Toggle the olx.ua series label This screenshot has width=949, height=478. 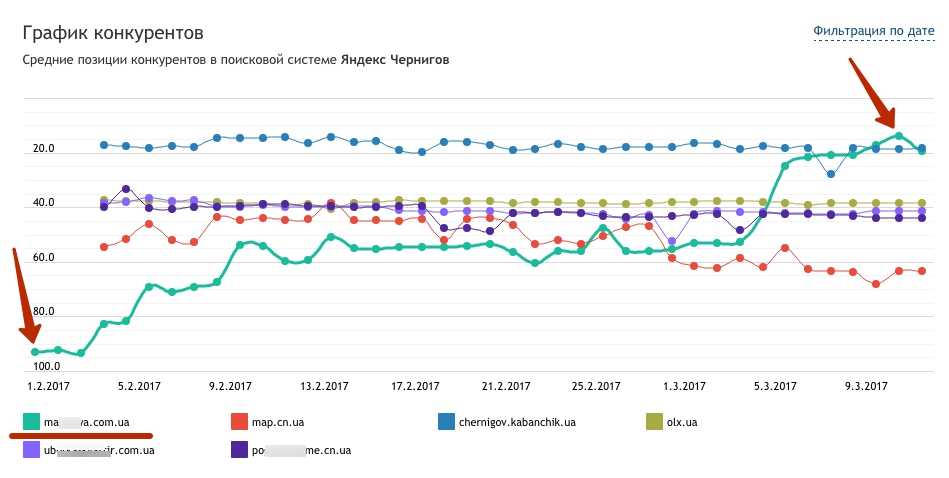click(682, 422)
